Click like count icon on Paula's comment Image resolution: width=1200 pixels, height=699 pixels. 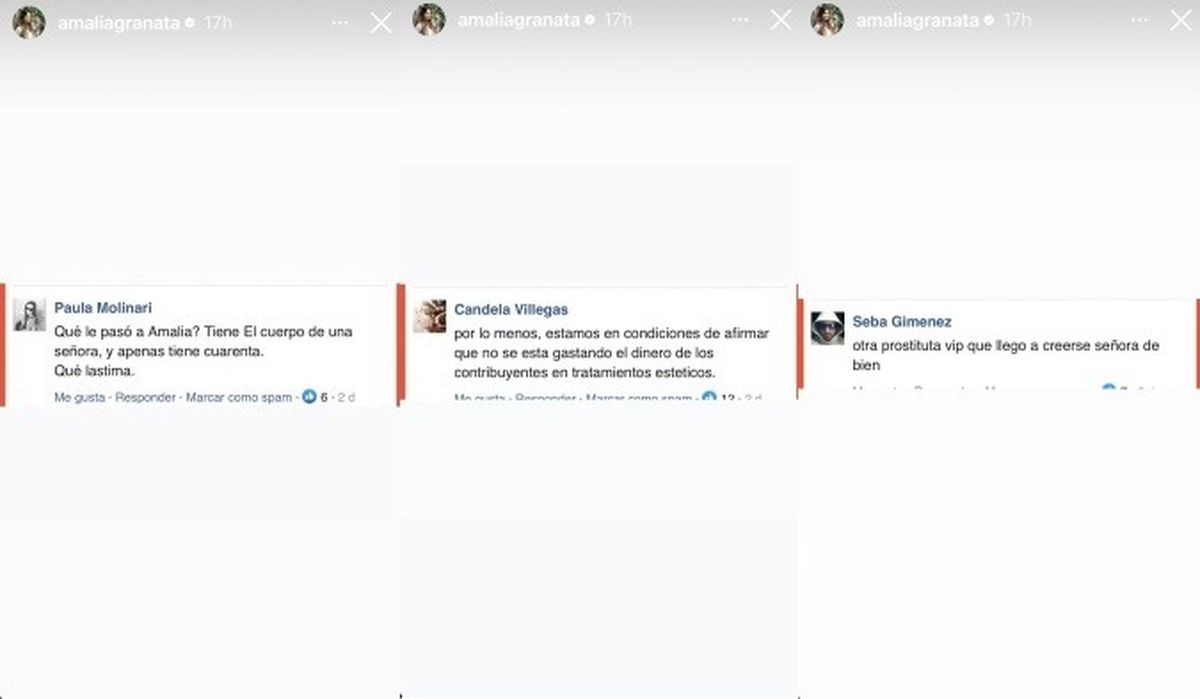(309, 397)
